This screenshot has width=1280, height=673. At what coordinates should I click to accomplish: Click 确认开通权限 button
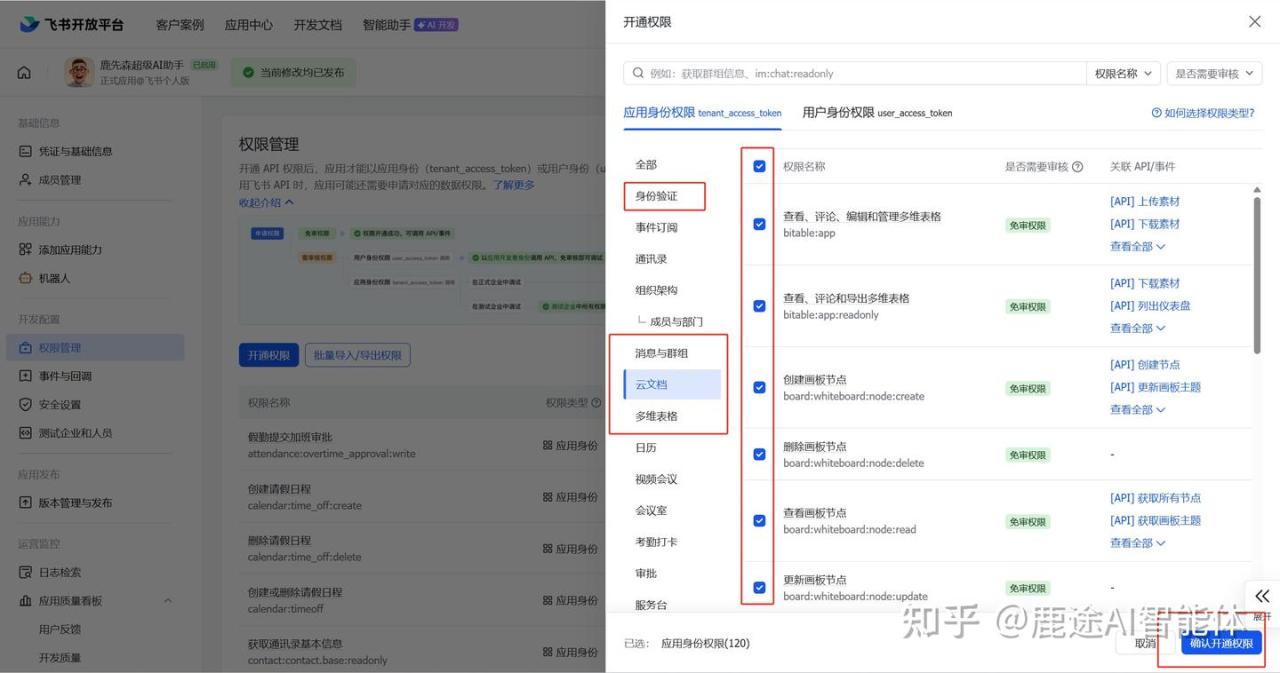1221,643
